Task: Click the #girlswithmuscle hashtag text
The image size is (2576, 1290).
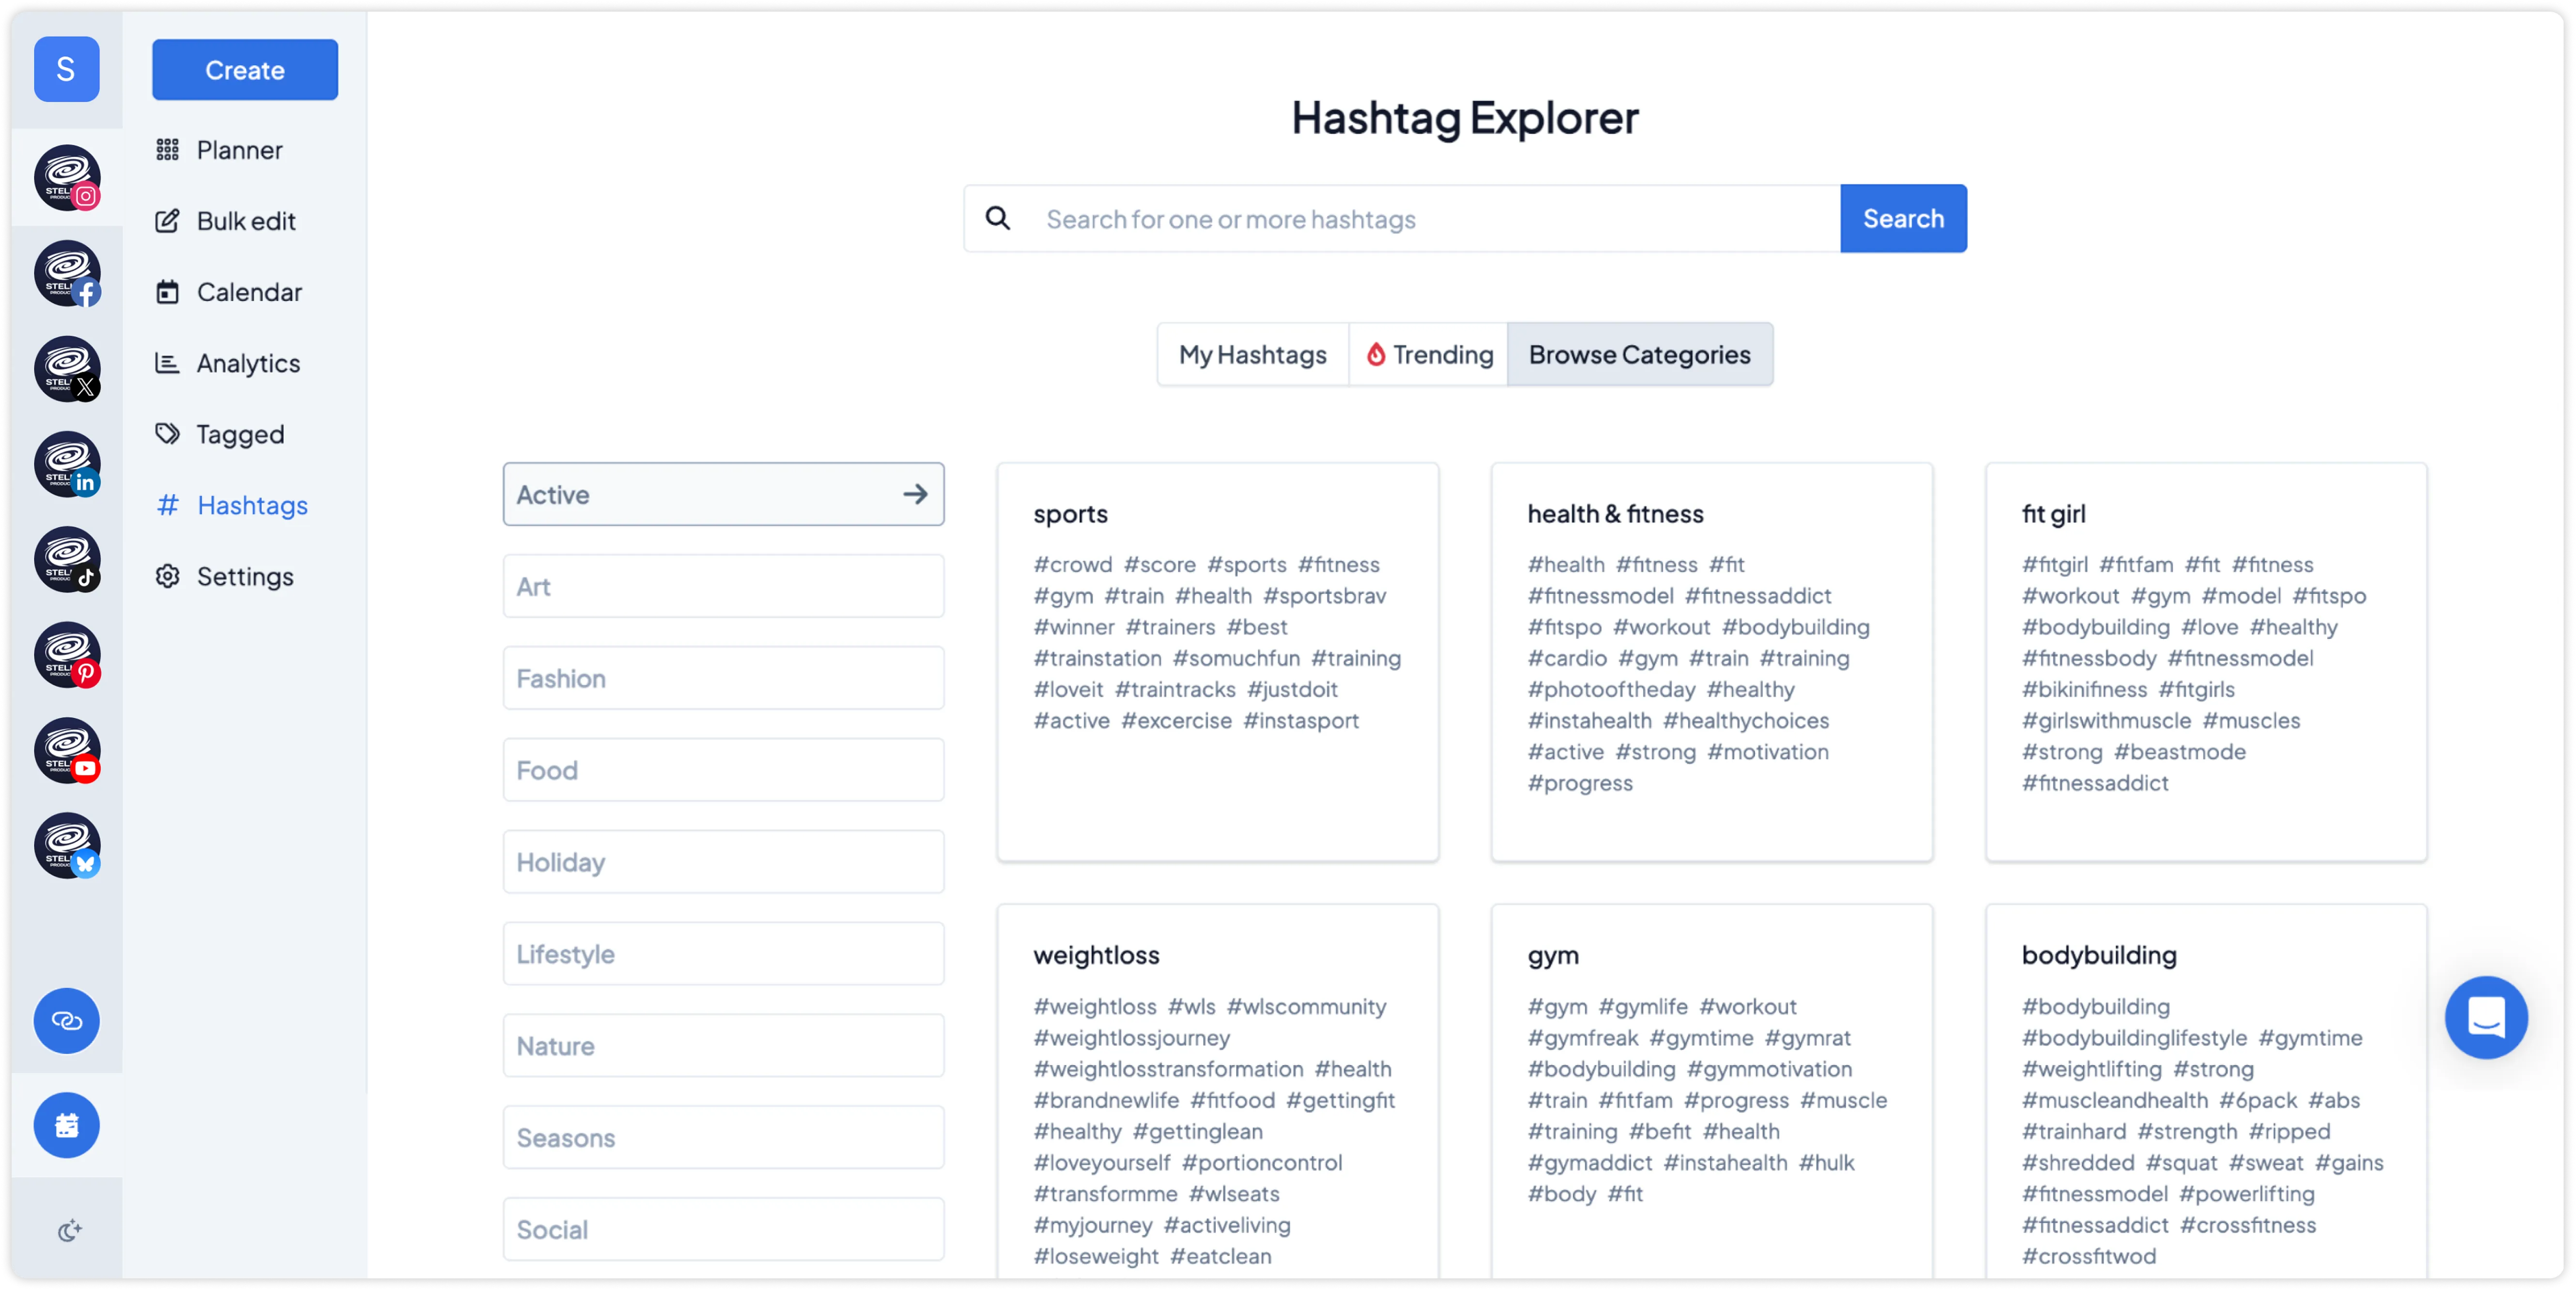Action: coord(2106,720)
